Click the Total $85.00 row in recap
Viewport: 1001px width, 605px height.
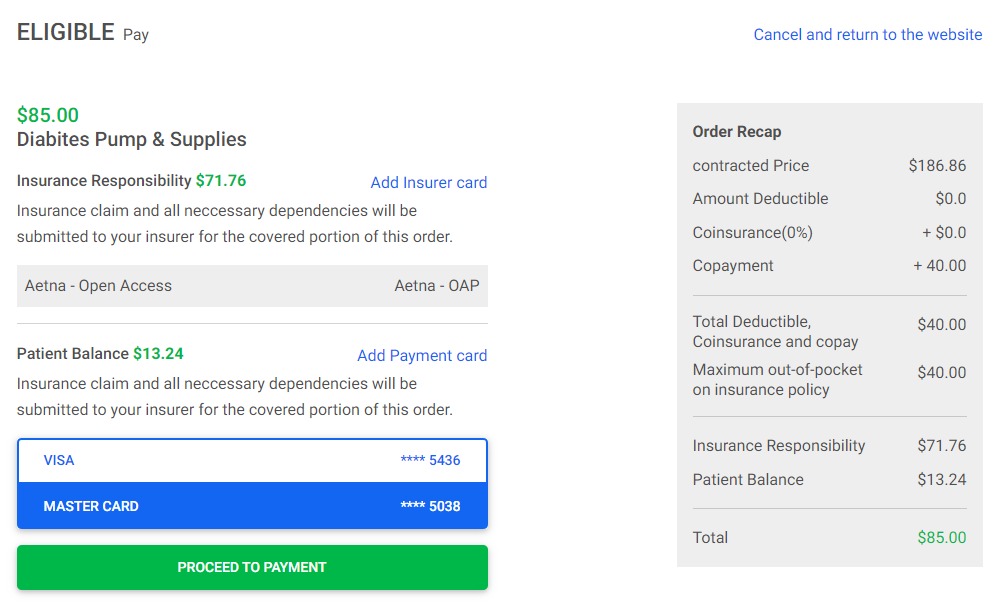coord(829,537)
